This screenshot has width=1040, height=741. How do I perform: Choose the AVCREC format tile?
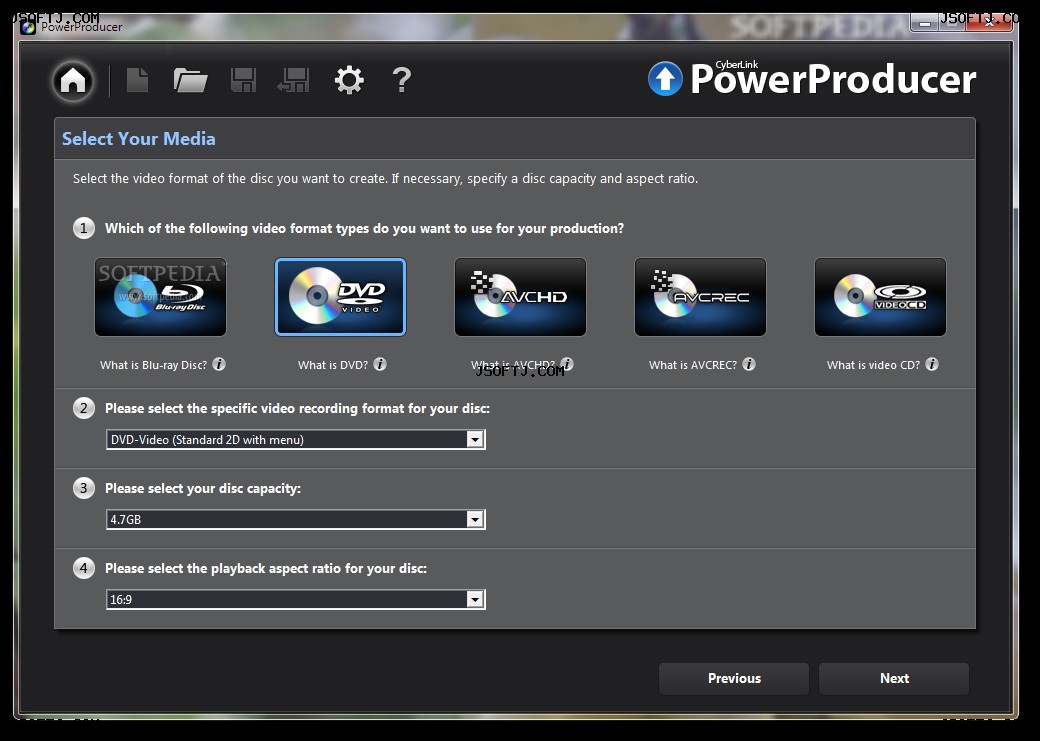point(700,297)
